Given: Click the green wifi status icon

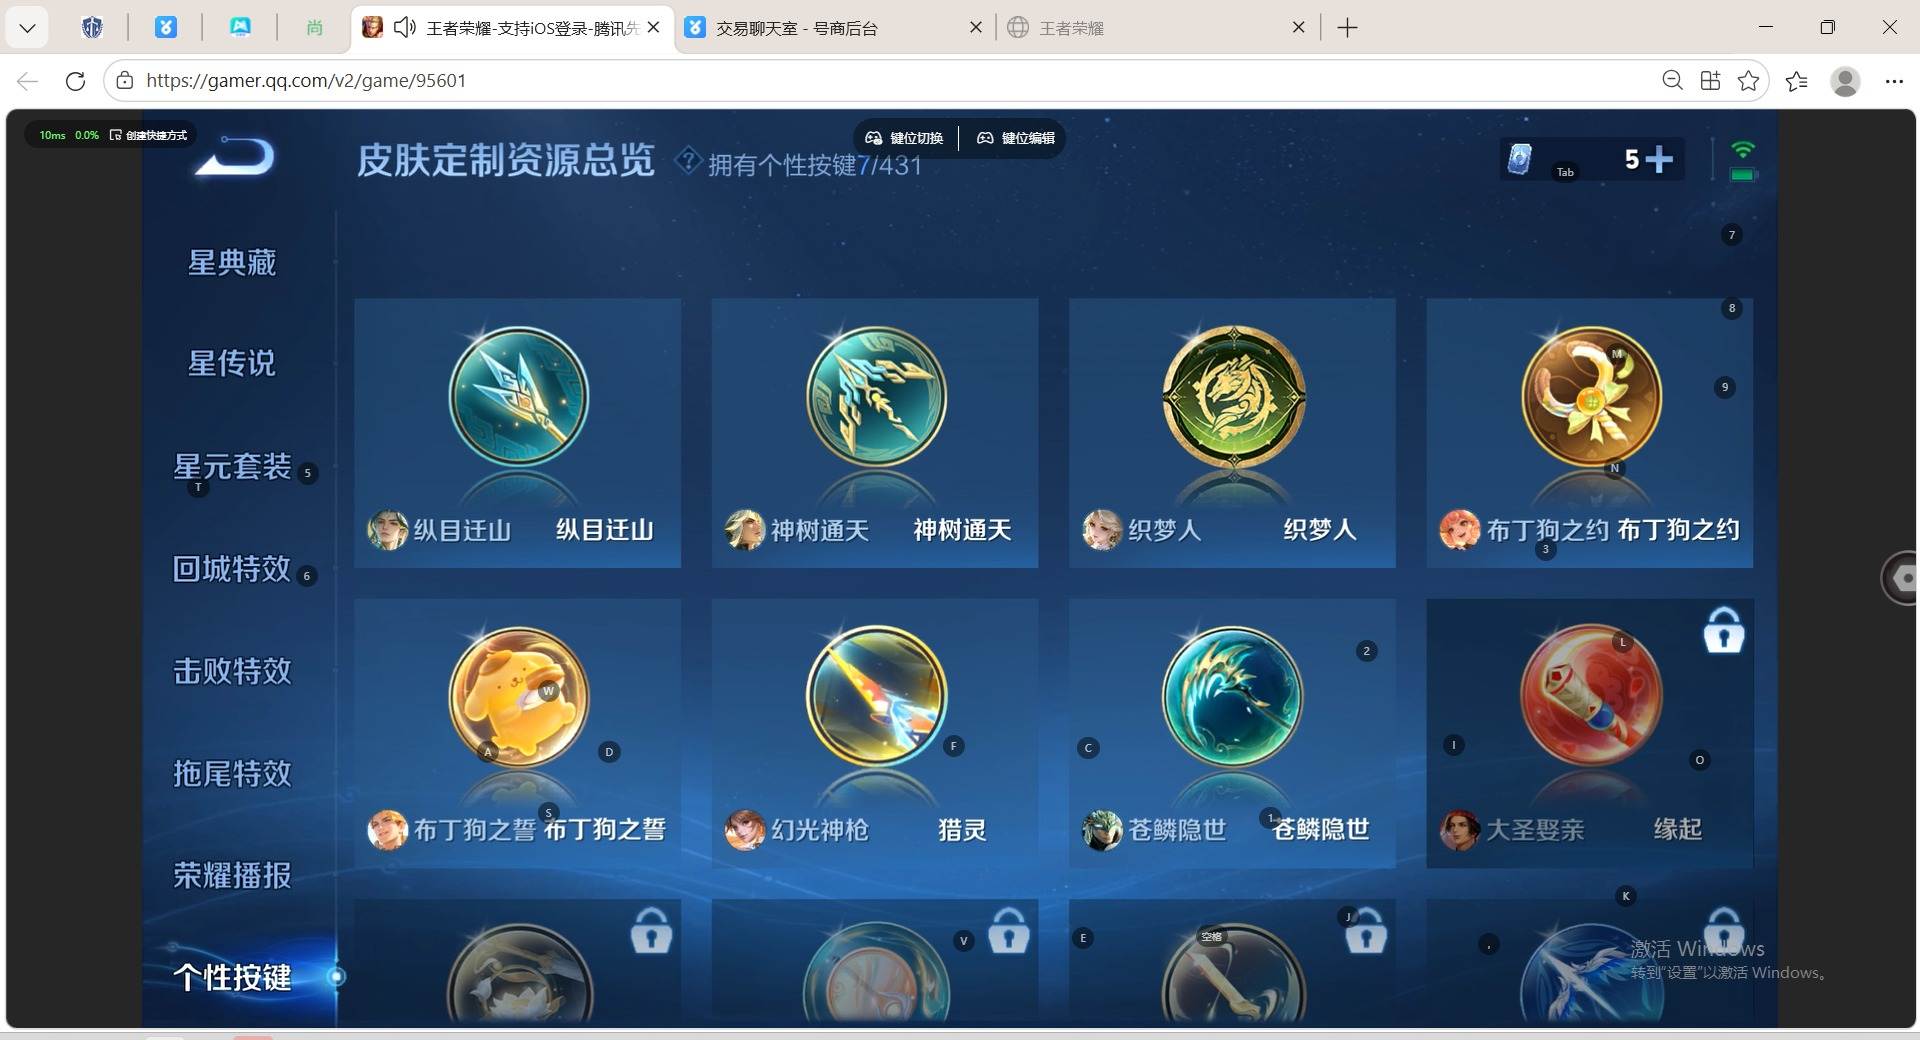Looking at the screenshot, I should [x=1743, y=150].
